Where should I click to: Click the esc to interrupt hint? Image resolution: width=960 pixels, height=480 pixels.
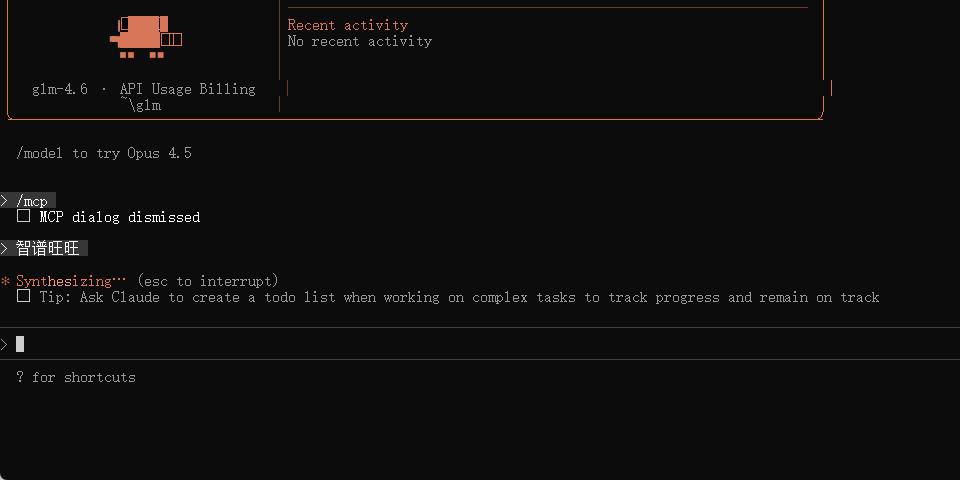(x=208, y=282)
